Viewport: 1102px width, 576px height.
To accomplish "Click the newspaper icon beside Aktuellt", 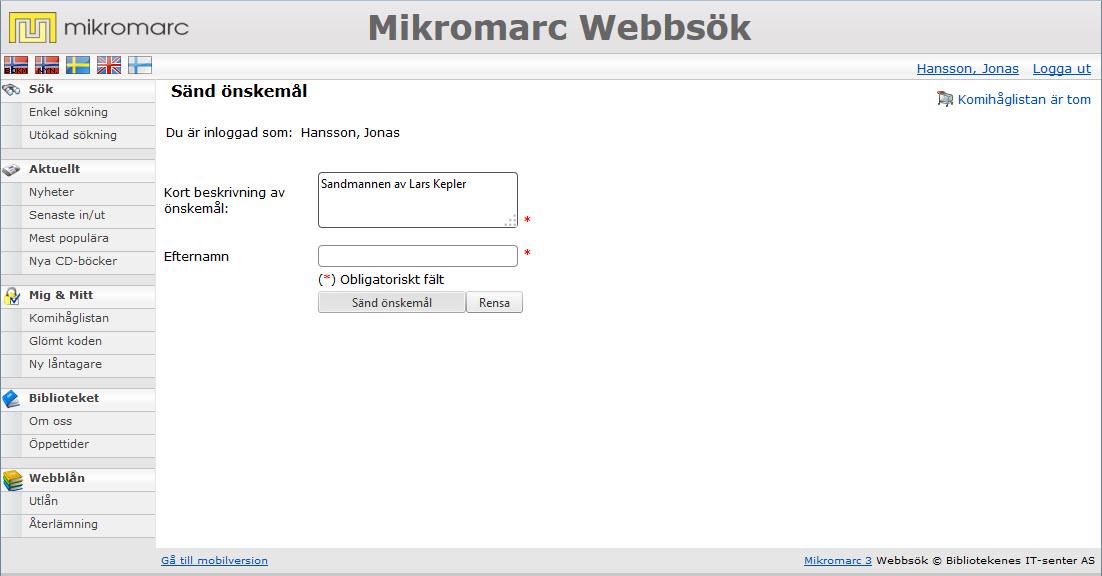I will 11,170.
